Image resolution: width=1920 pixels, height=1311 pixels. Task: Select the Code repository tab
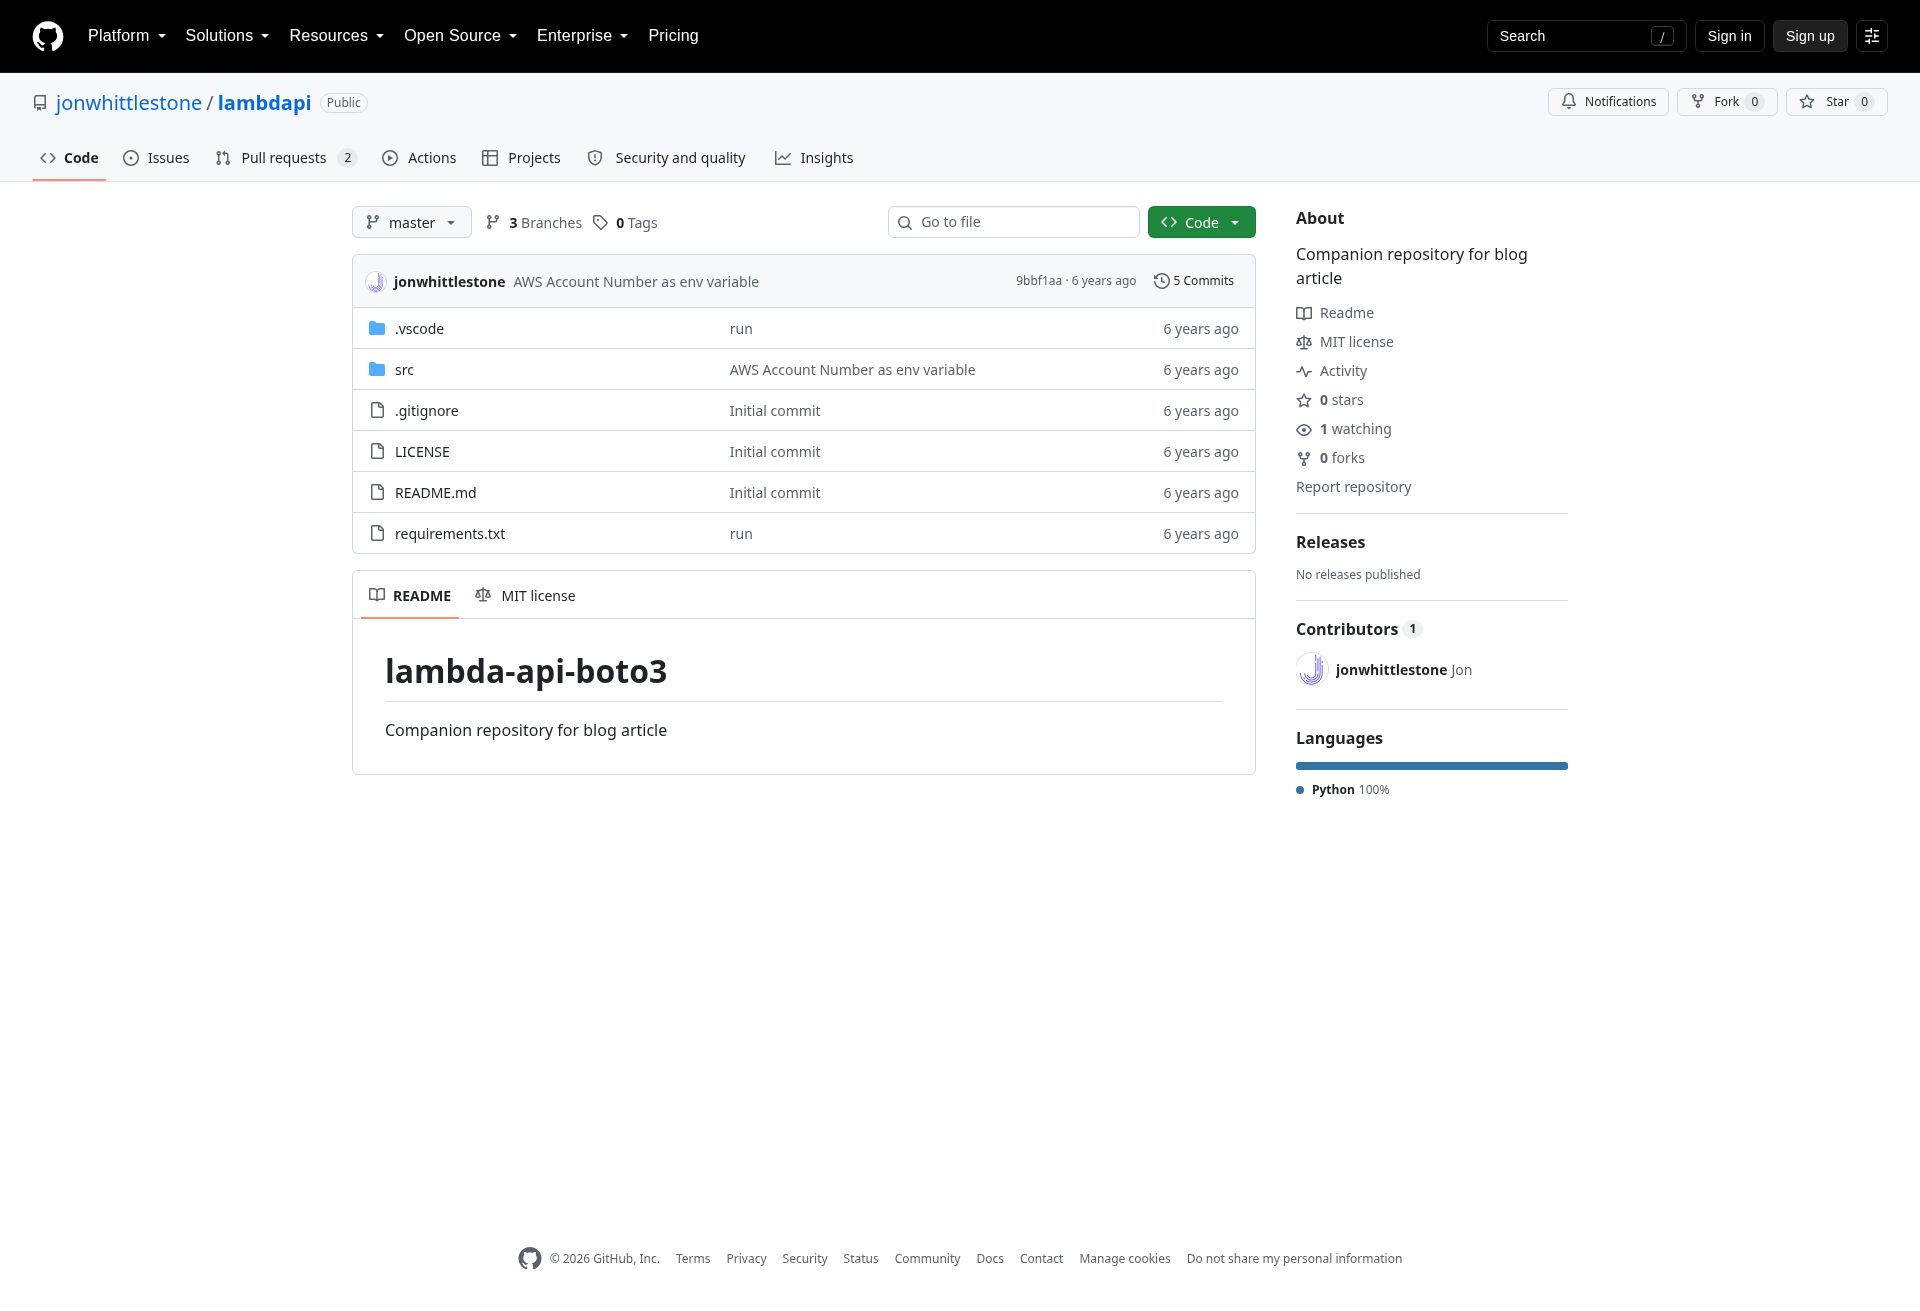point(69,158)
